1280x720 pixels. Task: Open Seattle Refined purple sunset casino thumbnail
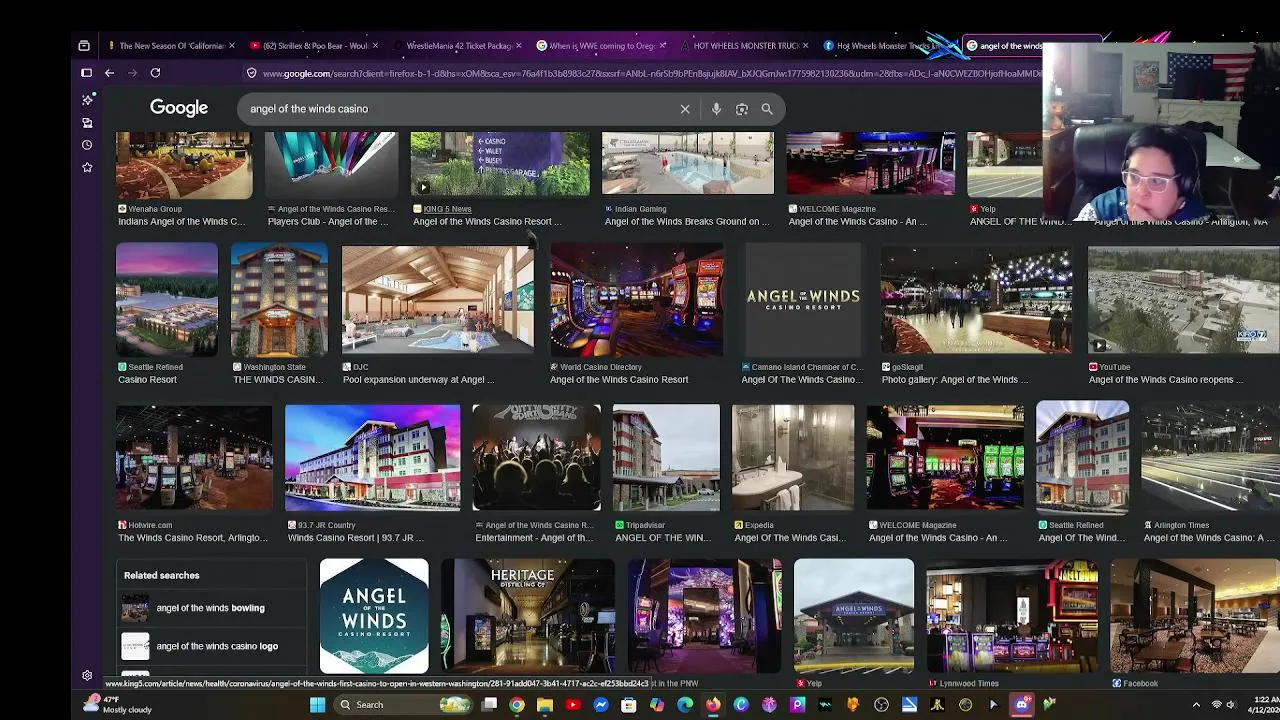[x=167, y=299]
